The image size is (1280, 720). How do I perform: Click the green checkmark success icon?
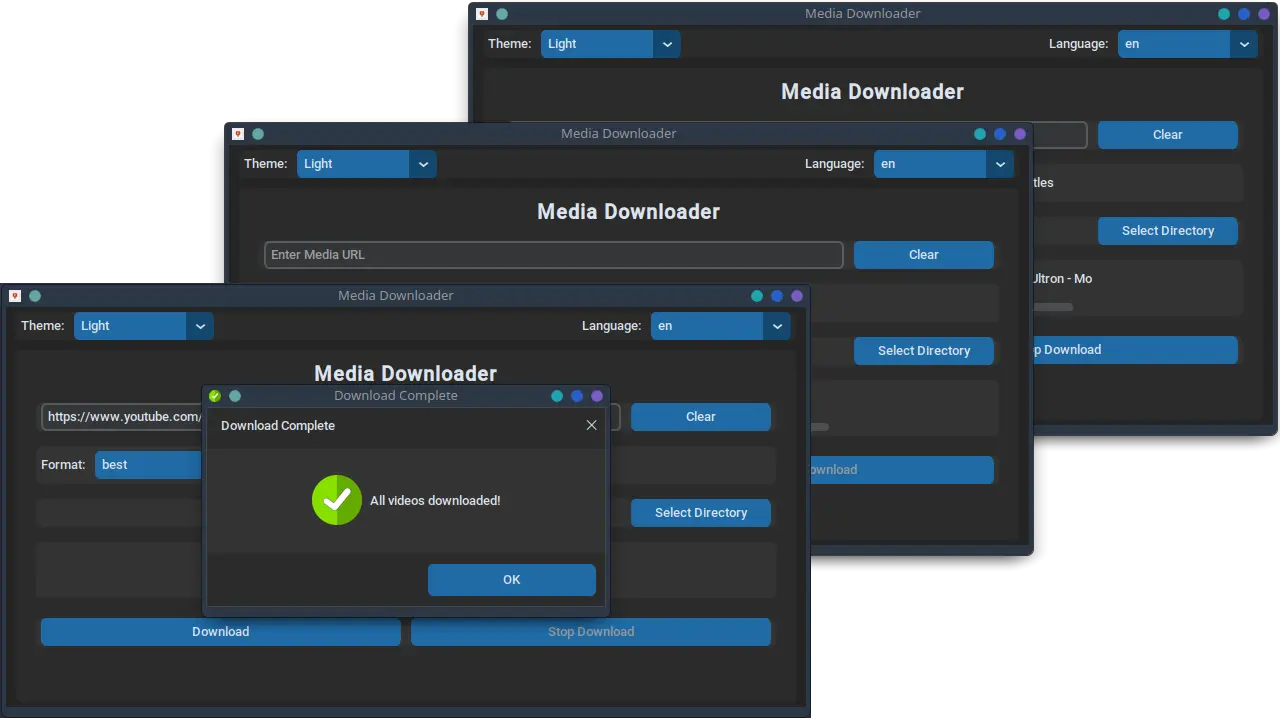click(x=337, y=500)
